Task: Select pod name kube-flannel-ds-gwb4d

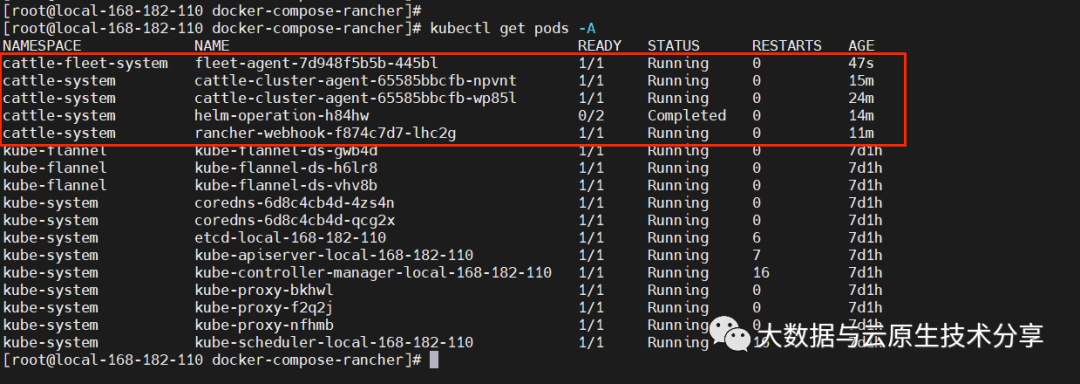Action: (286, 151)
